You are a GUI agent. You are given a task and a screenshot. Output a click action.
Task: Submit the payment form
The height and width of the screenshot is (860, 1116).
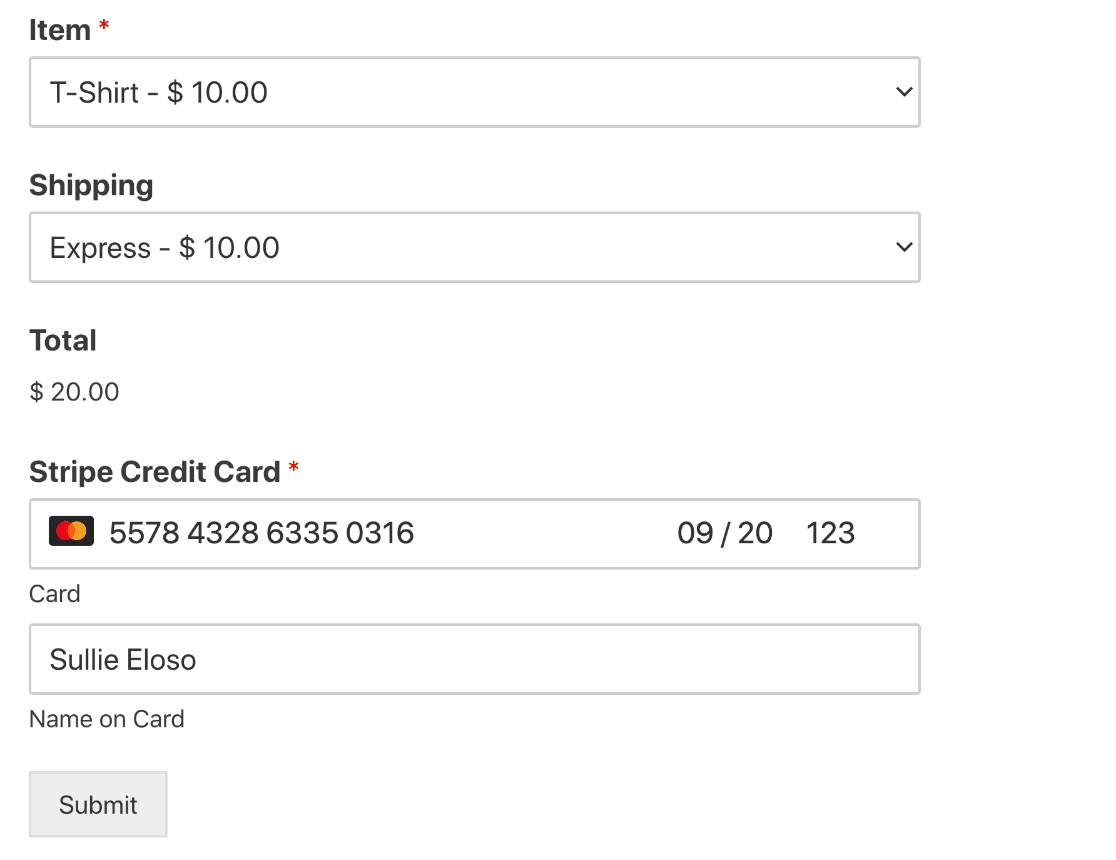pyautogui.click(x=98, y=804)
